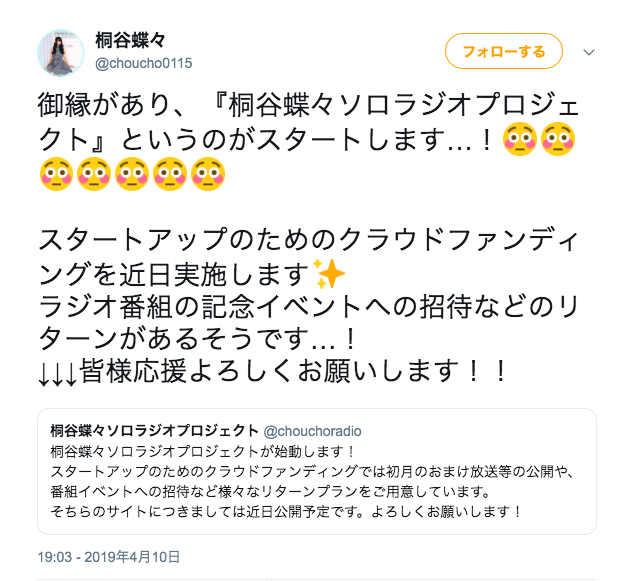This screenshot has height=581, width=632.
Task: Click the flushed emoji right after スタートします…!
Action: [520, 139]
